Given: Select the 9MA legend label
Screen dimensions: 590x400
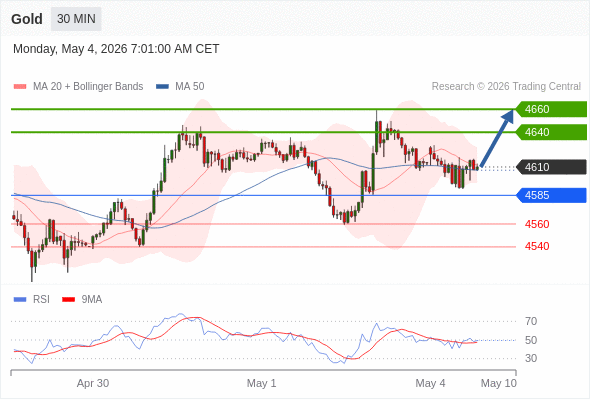Looking at the screenshot, I should click(92, 300).
